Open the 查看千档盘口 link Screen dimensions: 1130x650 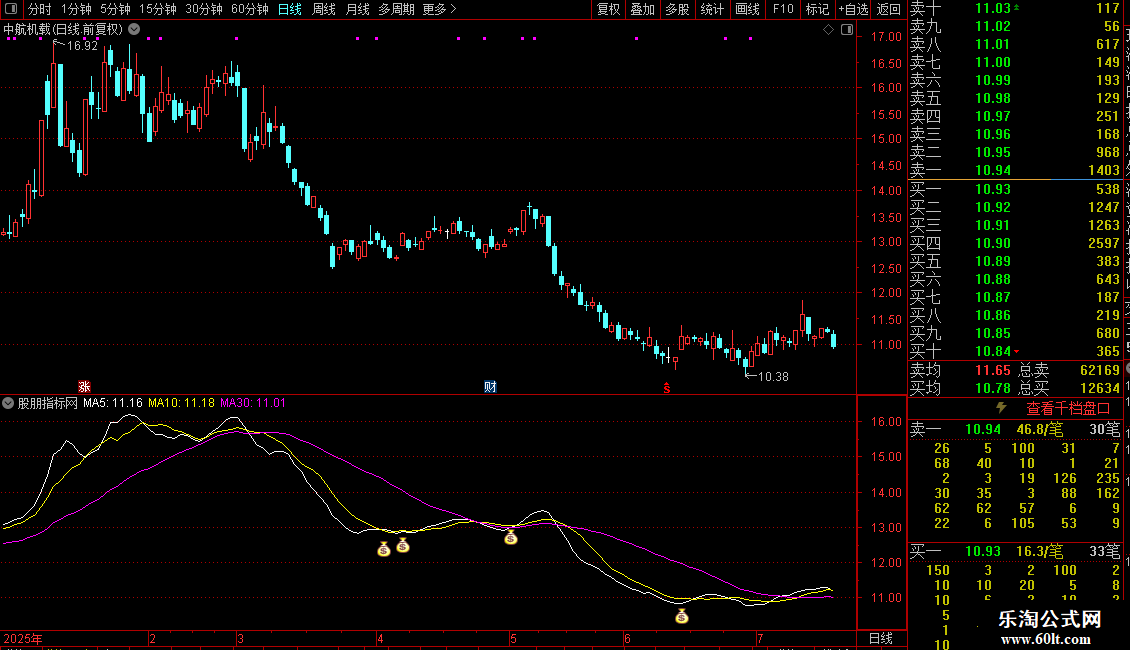point(1068,409)
